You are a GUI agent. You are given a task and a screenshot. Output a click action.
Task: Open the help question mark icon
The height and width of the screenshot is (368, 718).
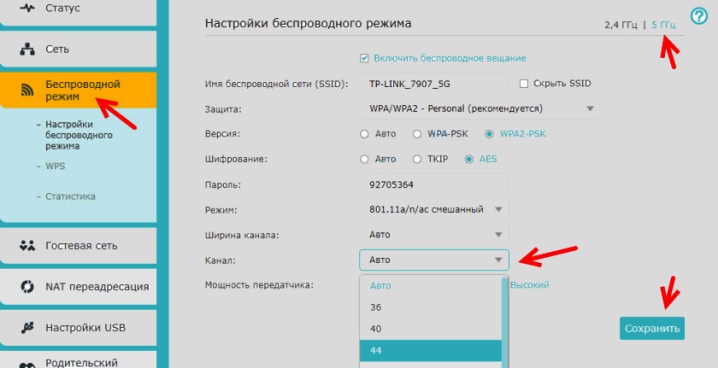click(699, 16)
